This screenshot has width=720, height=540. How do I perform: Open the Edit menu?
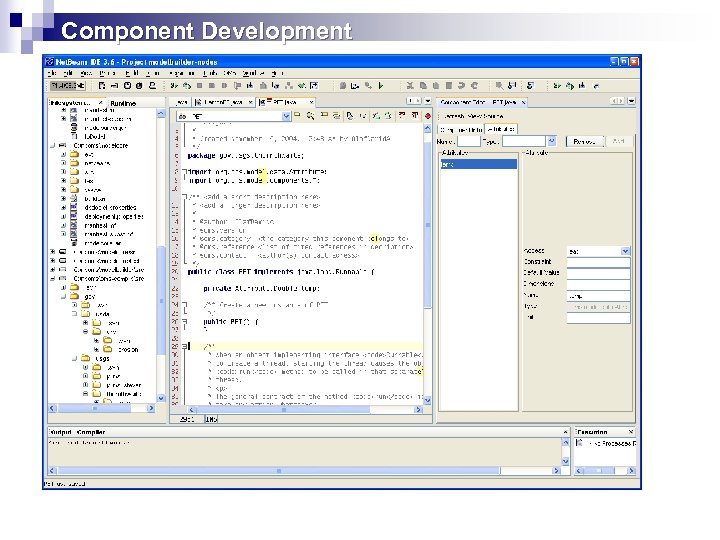click(68, 73)
